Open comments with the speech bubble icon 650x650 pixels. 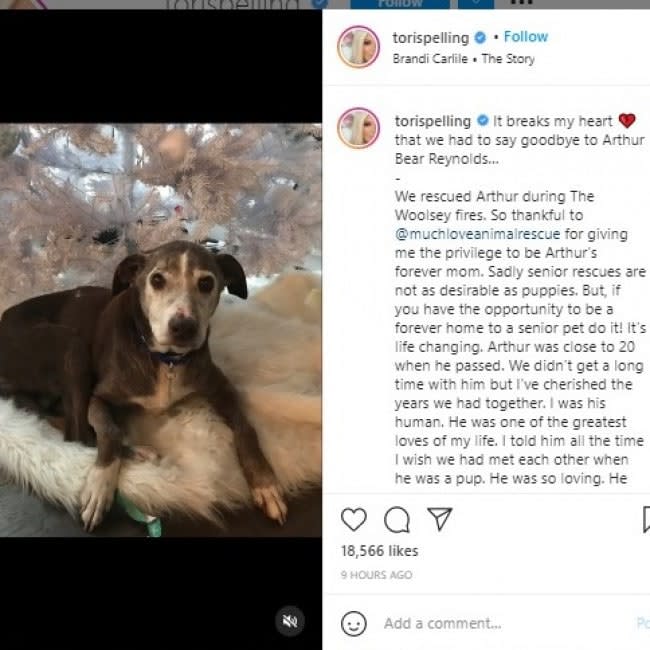pyautogui.click(x=397, y=519)
